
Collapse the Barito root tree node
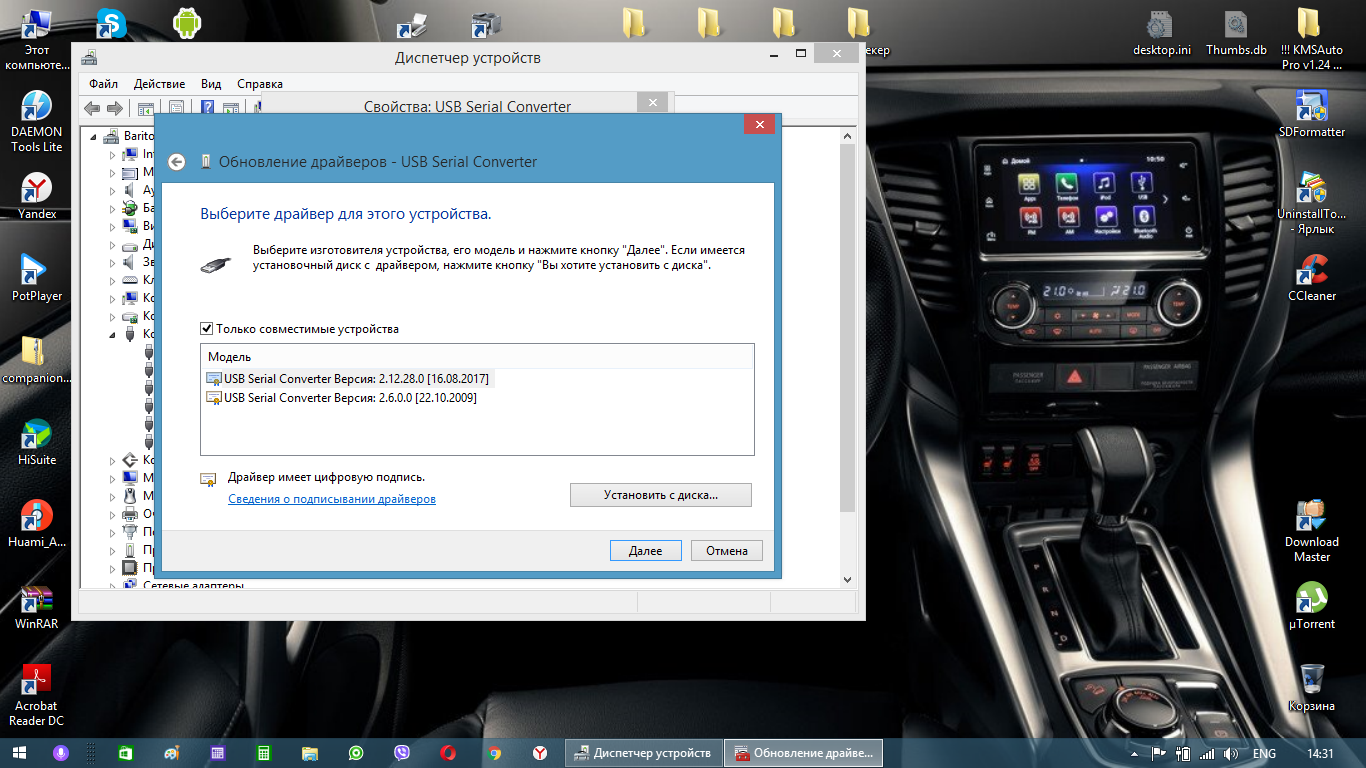click(x=95, y=136)
